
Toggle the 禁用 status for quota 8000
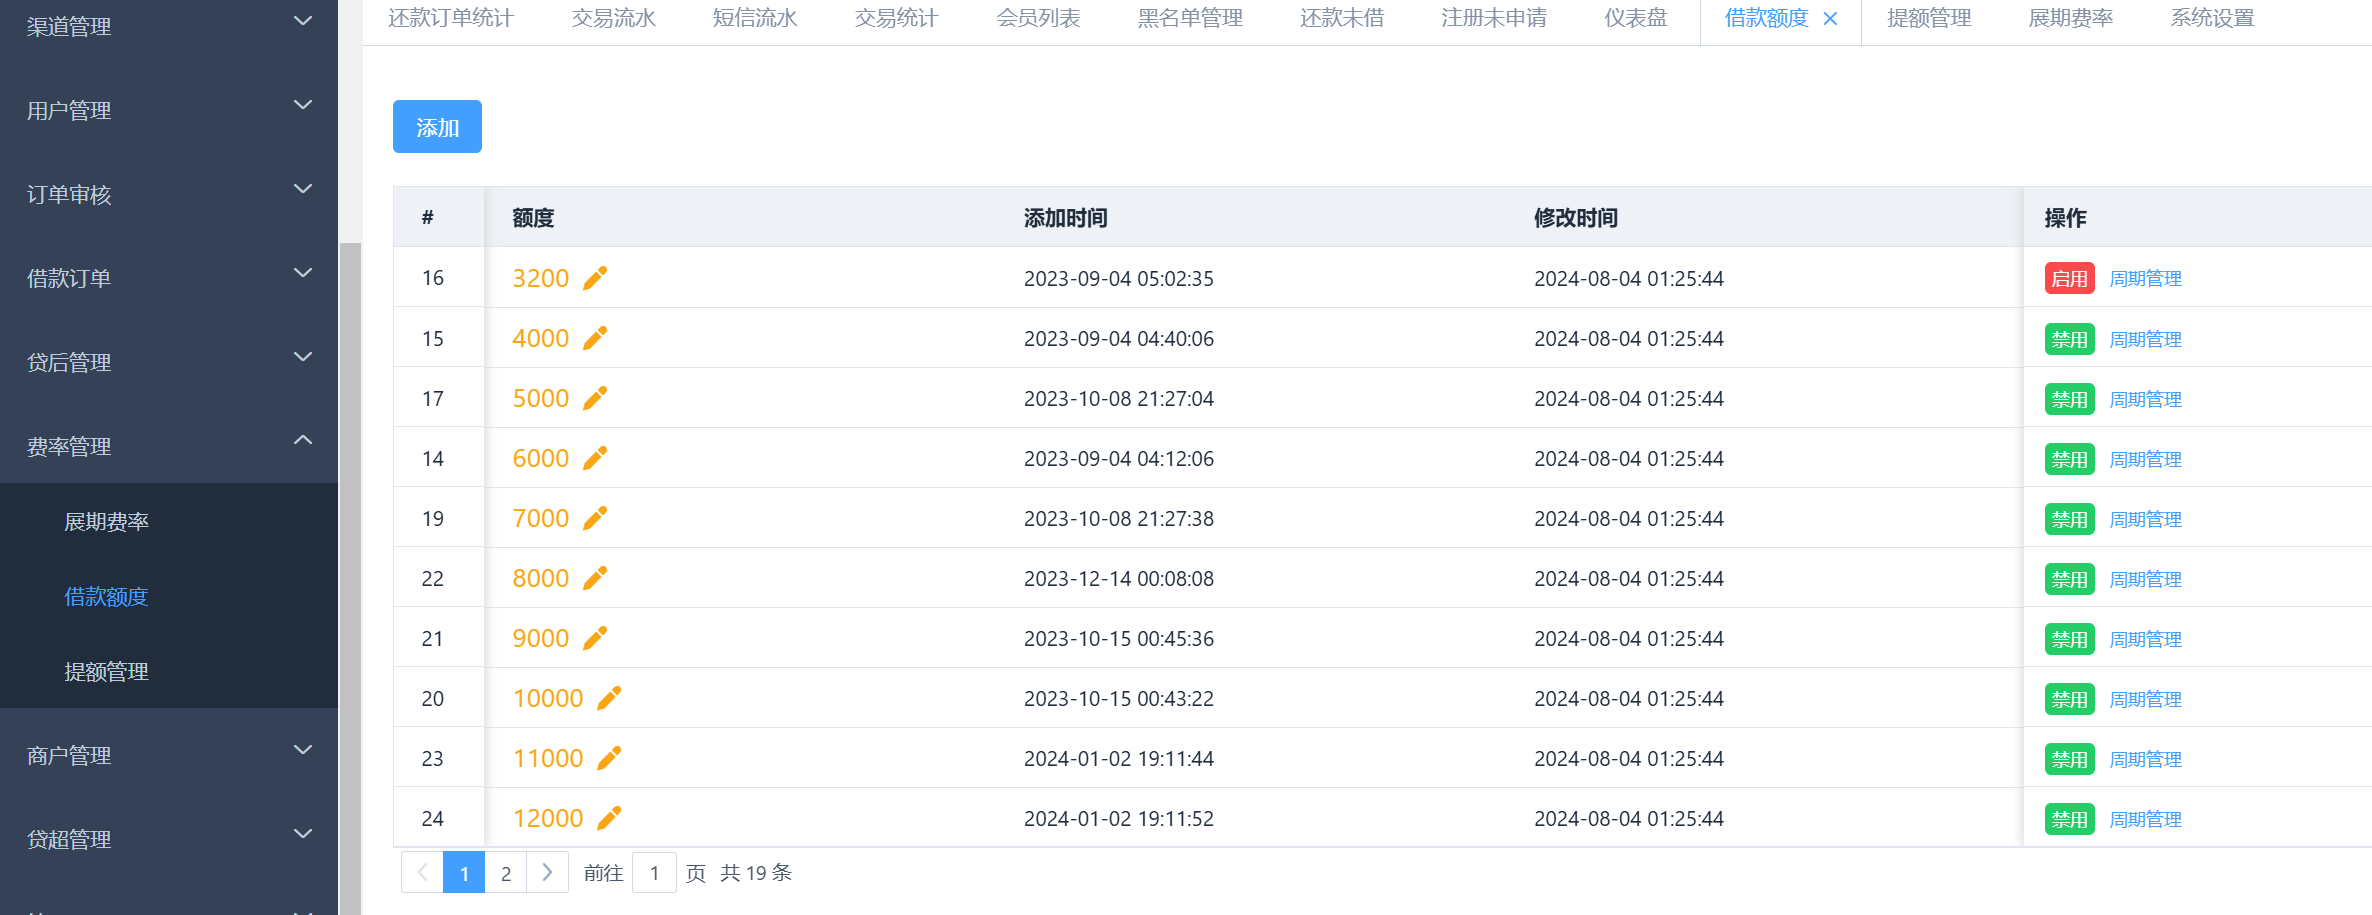[2069, 579]
